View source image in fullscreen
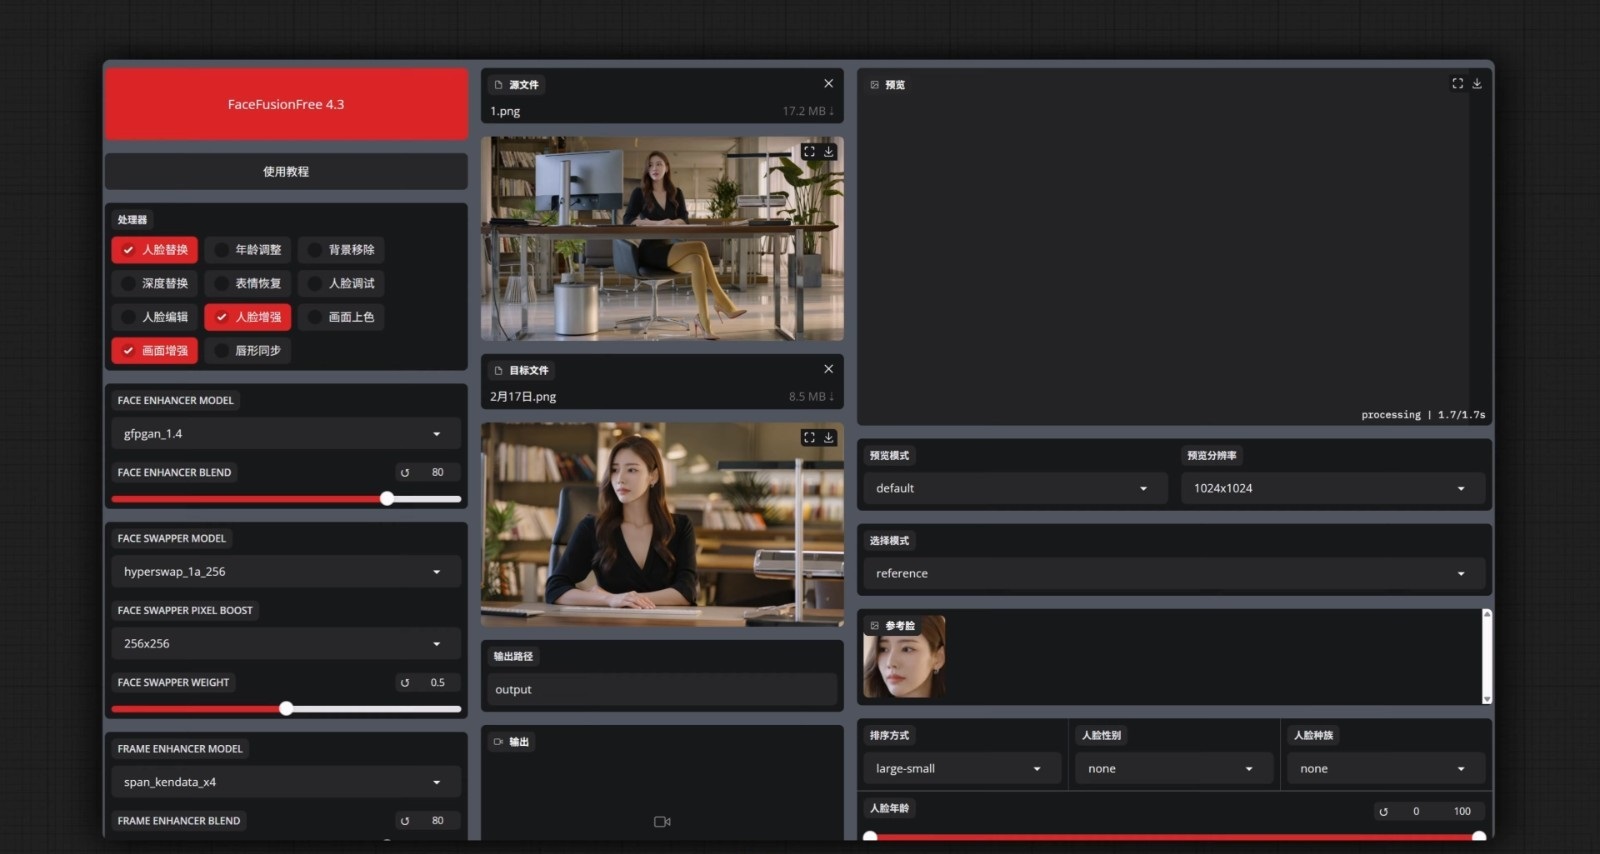The width and height of the screenshot is (1600, 854). tap(809, 152)
